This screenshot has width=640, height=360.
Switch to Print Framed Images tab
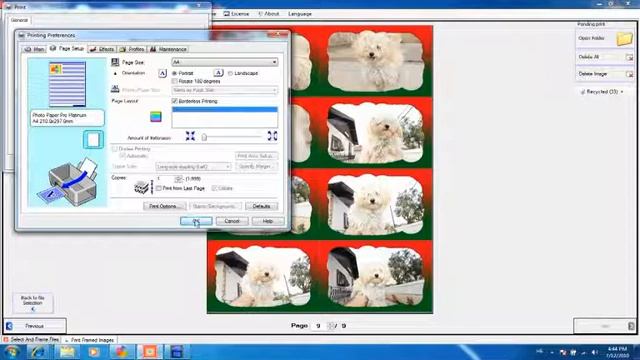[x=89, y=340]
